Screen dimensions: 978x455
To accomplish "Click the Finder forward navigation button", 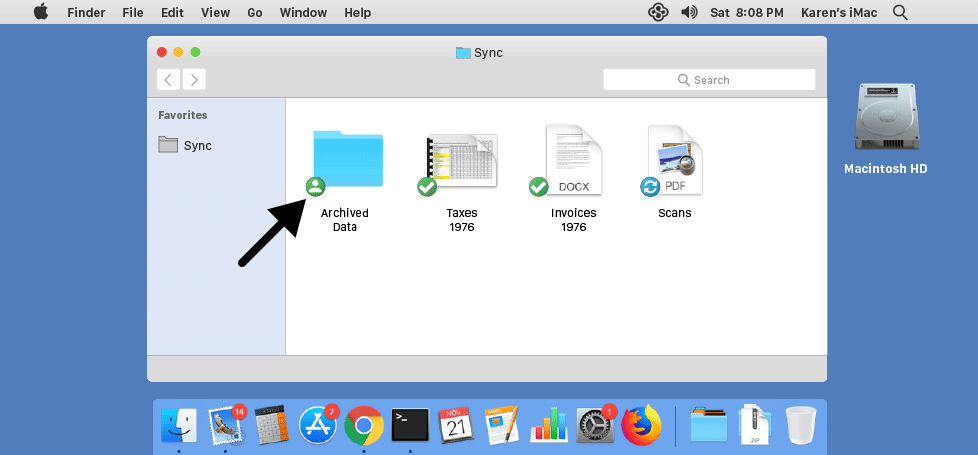I will (194, 80).
